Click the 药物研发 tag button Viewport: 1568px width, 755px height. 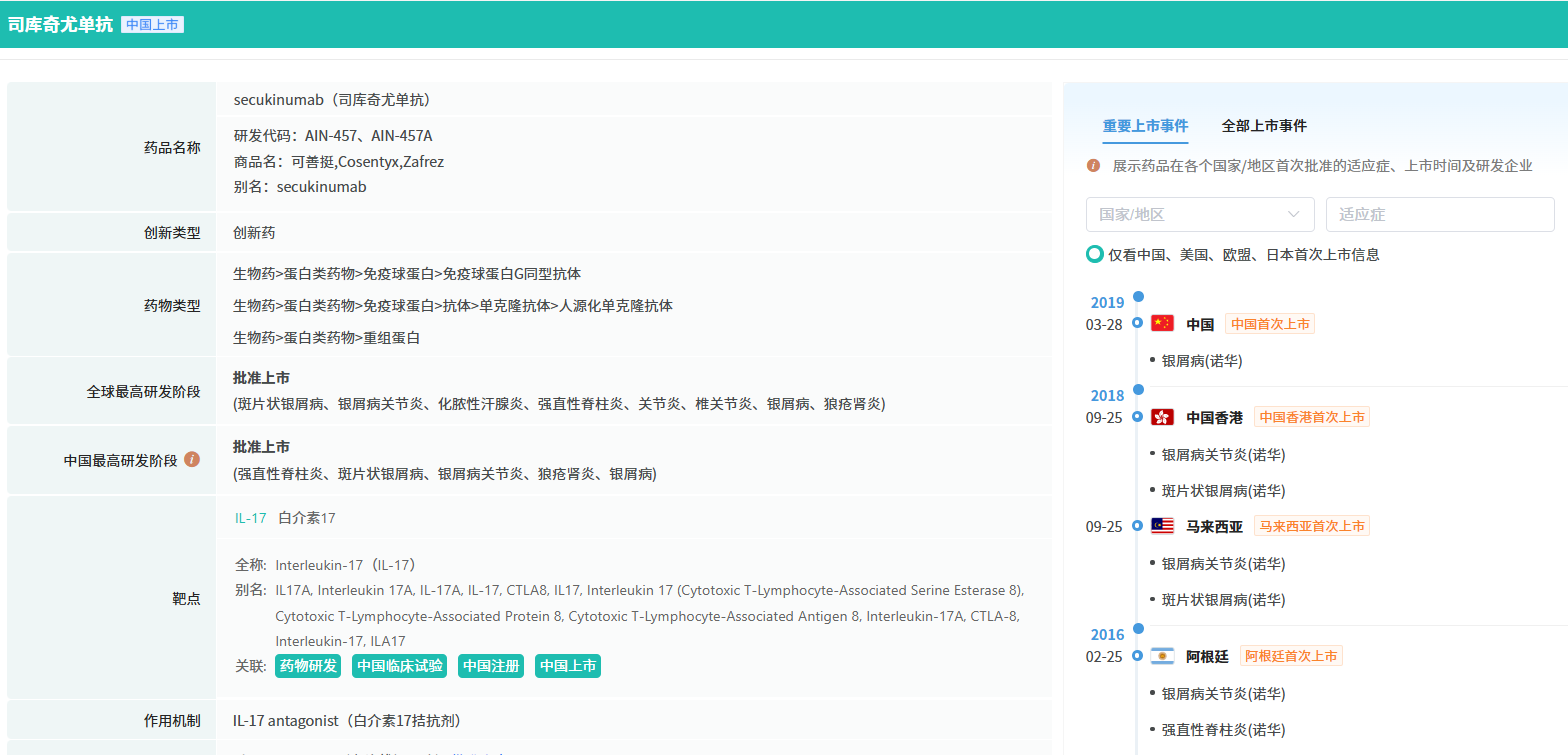click(308, 666)
